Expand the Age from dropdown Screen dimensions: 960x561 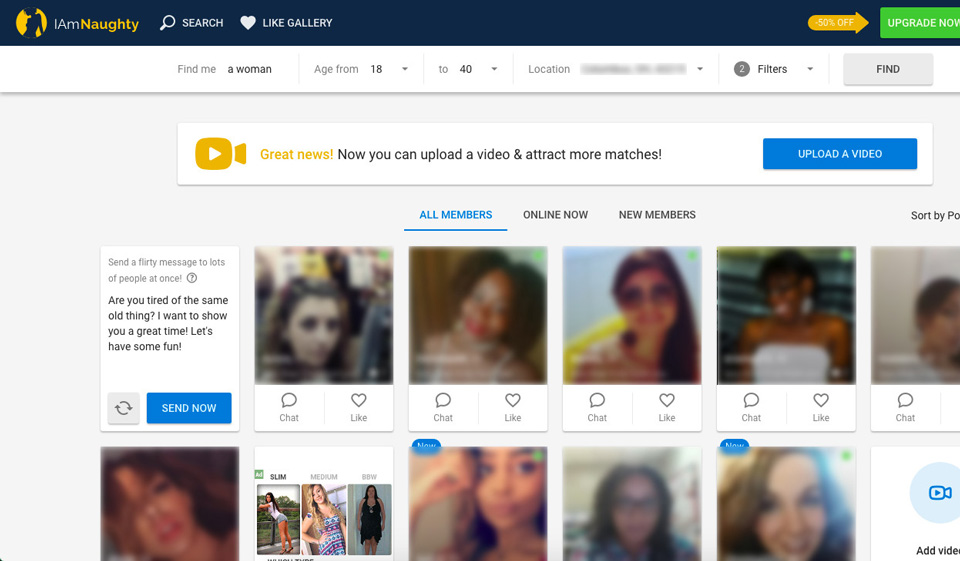click(404, 69)
